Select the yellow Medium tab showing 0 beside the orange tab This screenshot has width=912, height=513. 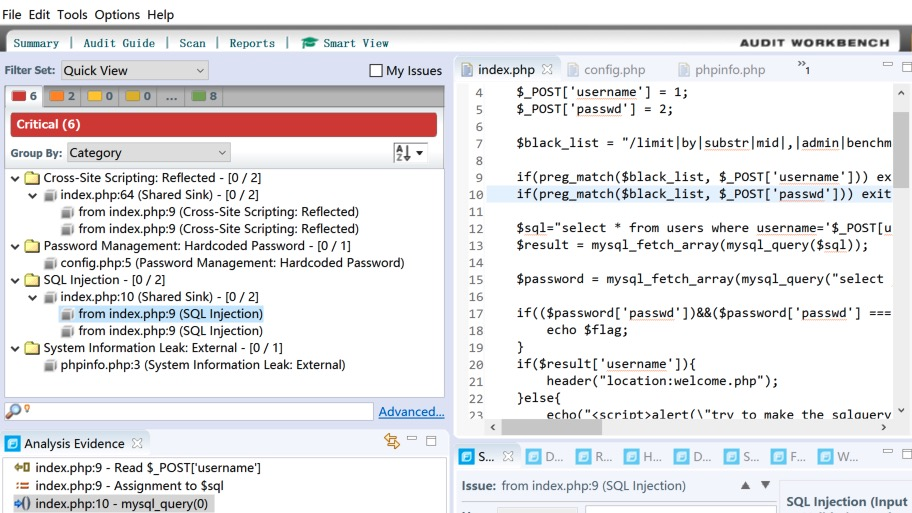point(100,96)
